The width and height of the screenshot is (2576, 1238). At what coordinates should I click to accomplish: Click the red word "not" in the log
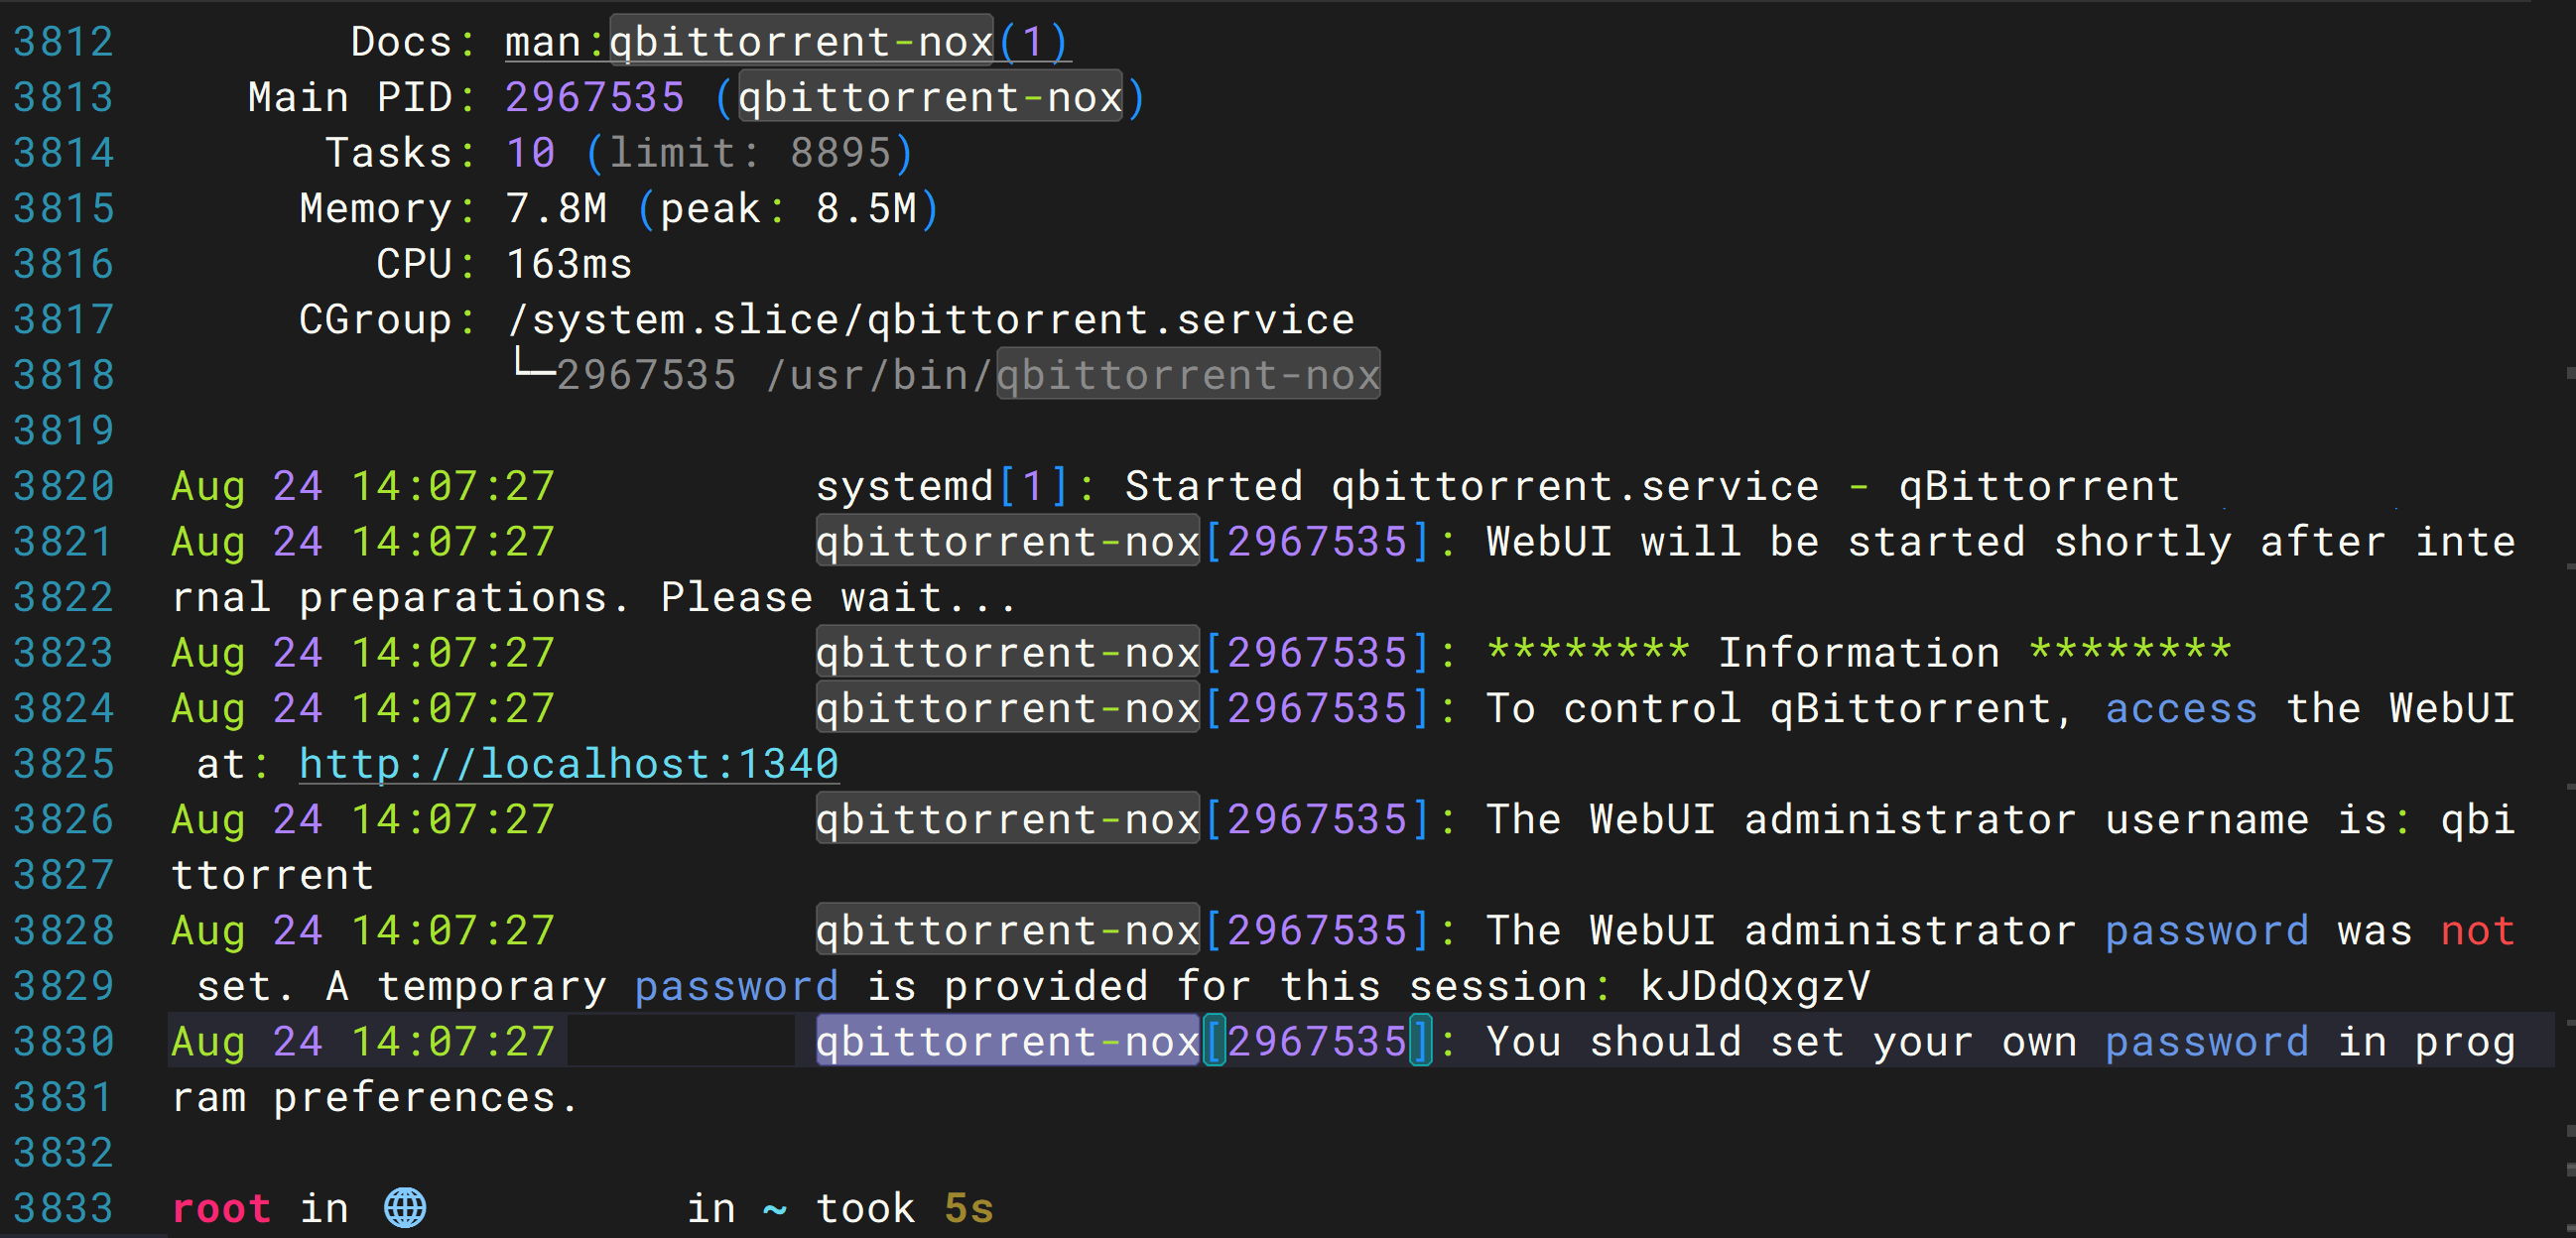[x=2477, y=931]
